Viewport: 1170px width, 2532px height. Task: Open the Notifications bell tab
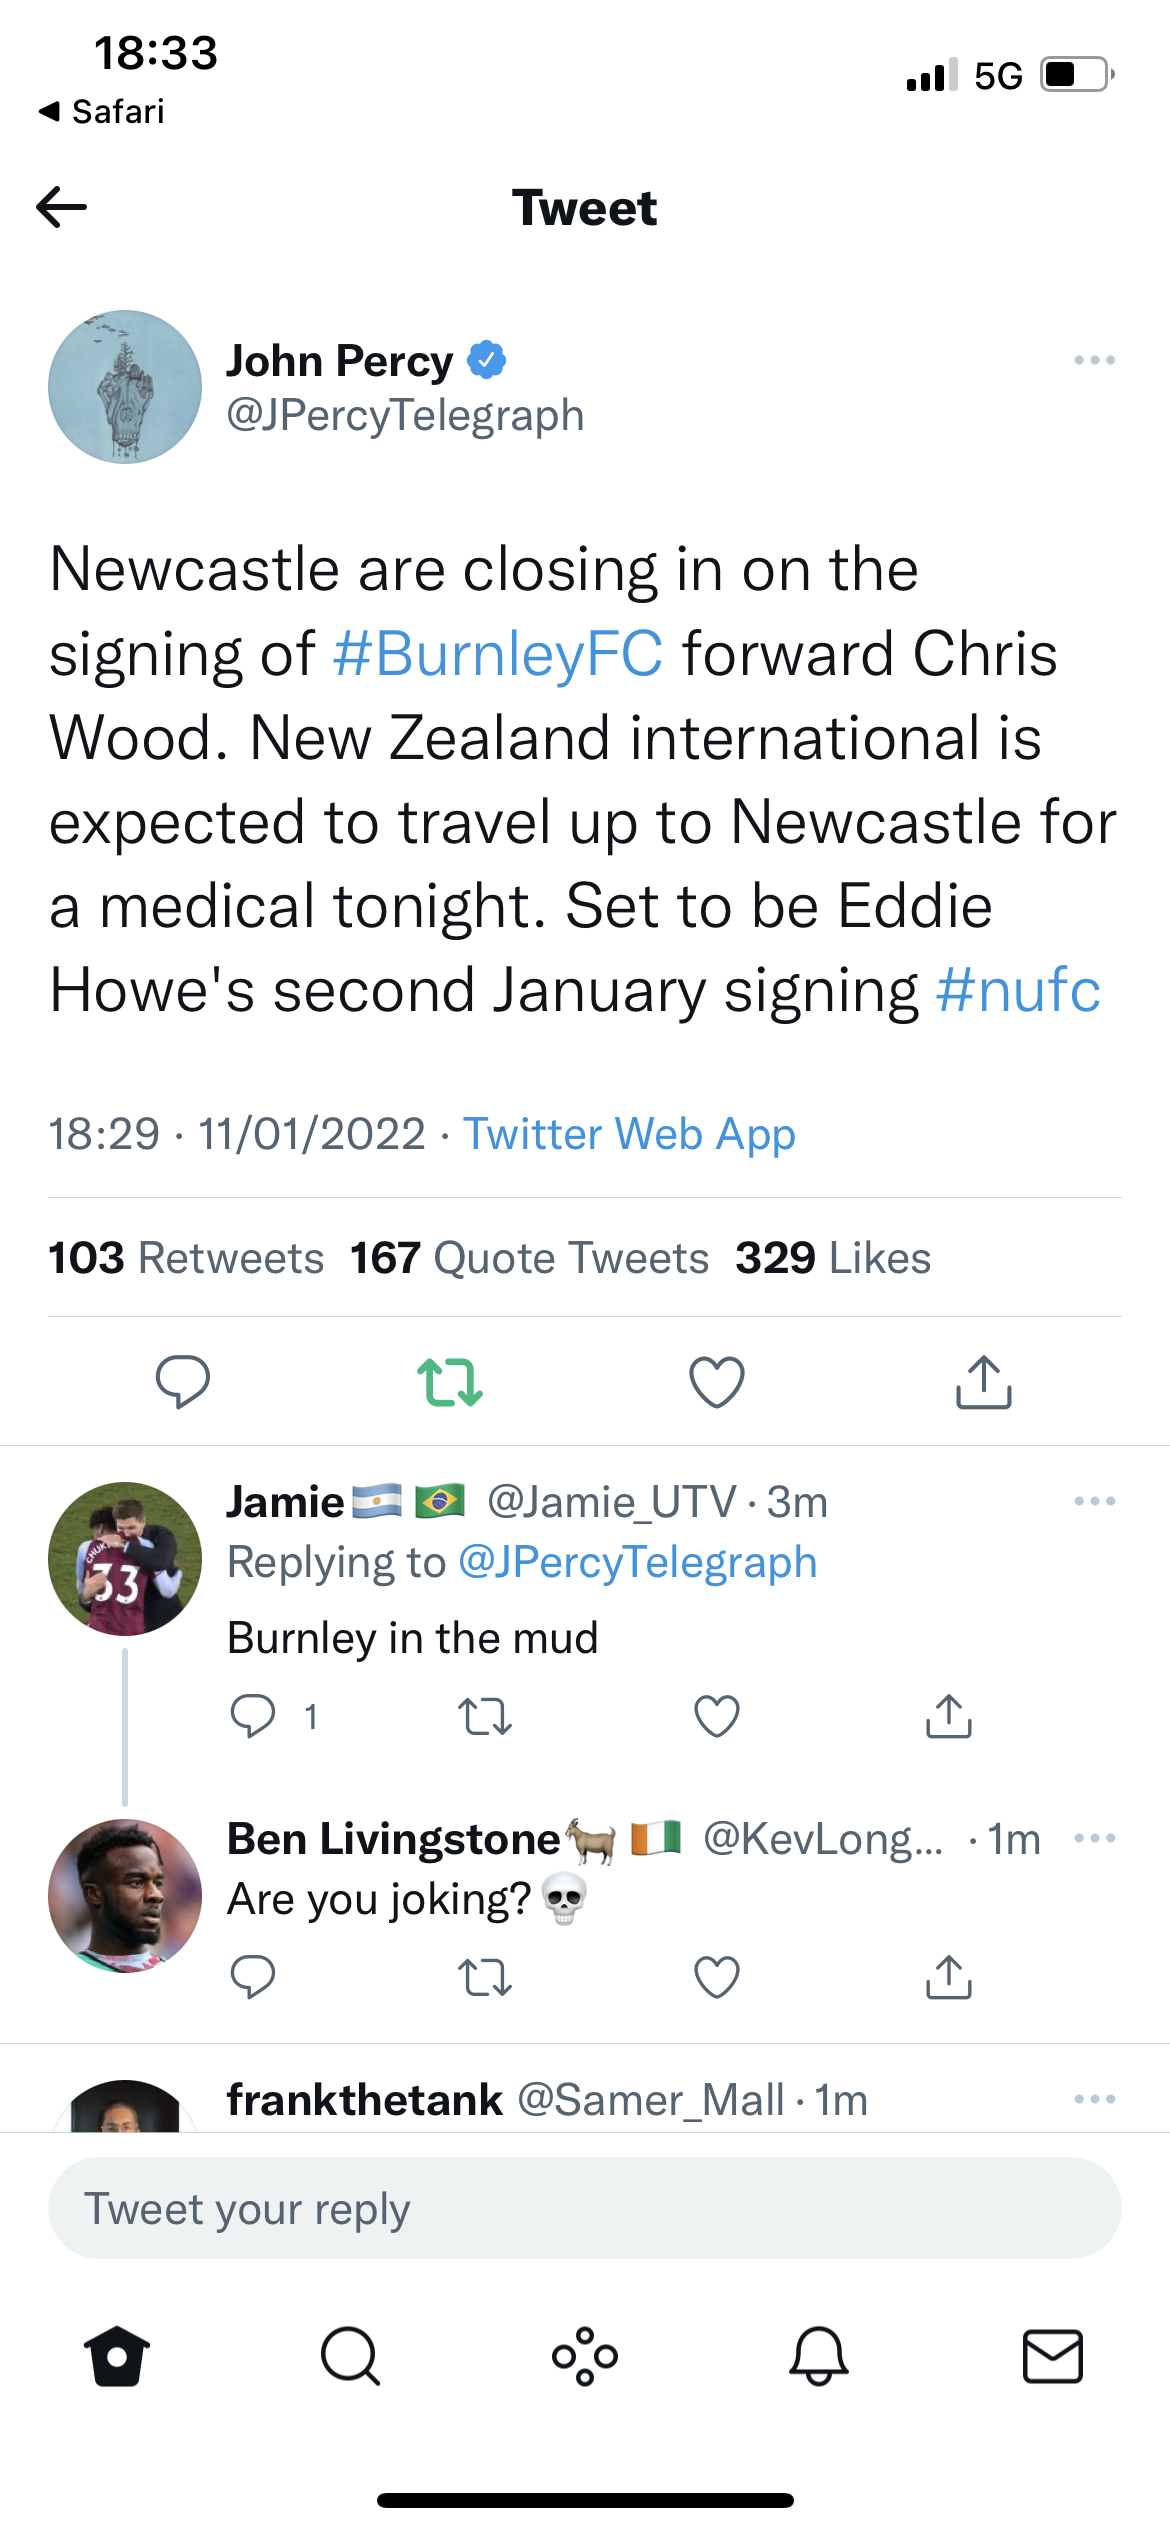pyautogui.click(x=819, y=2357)
